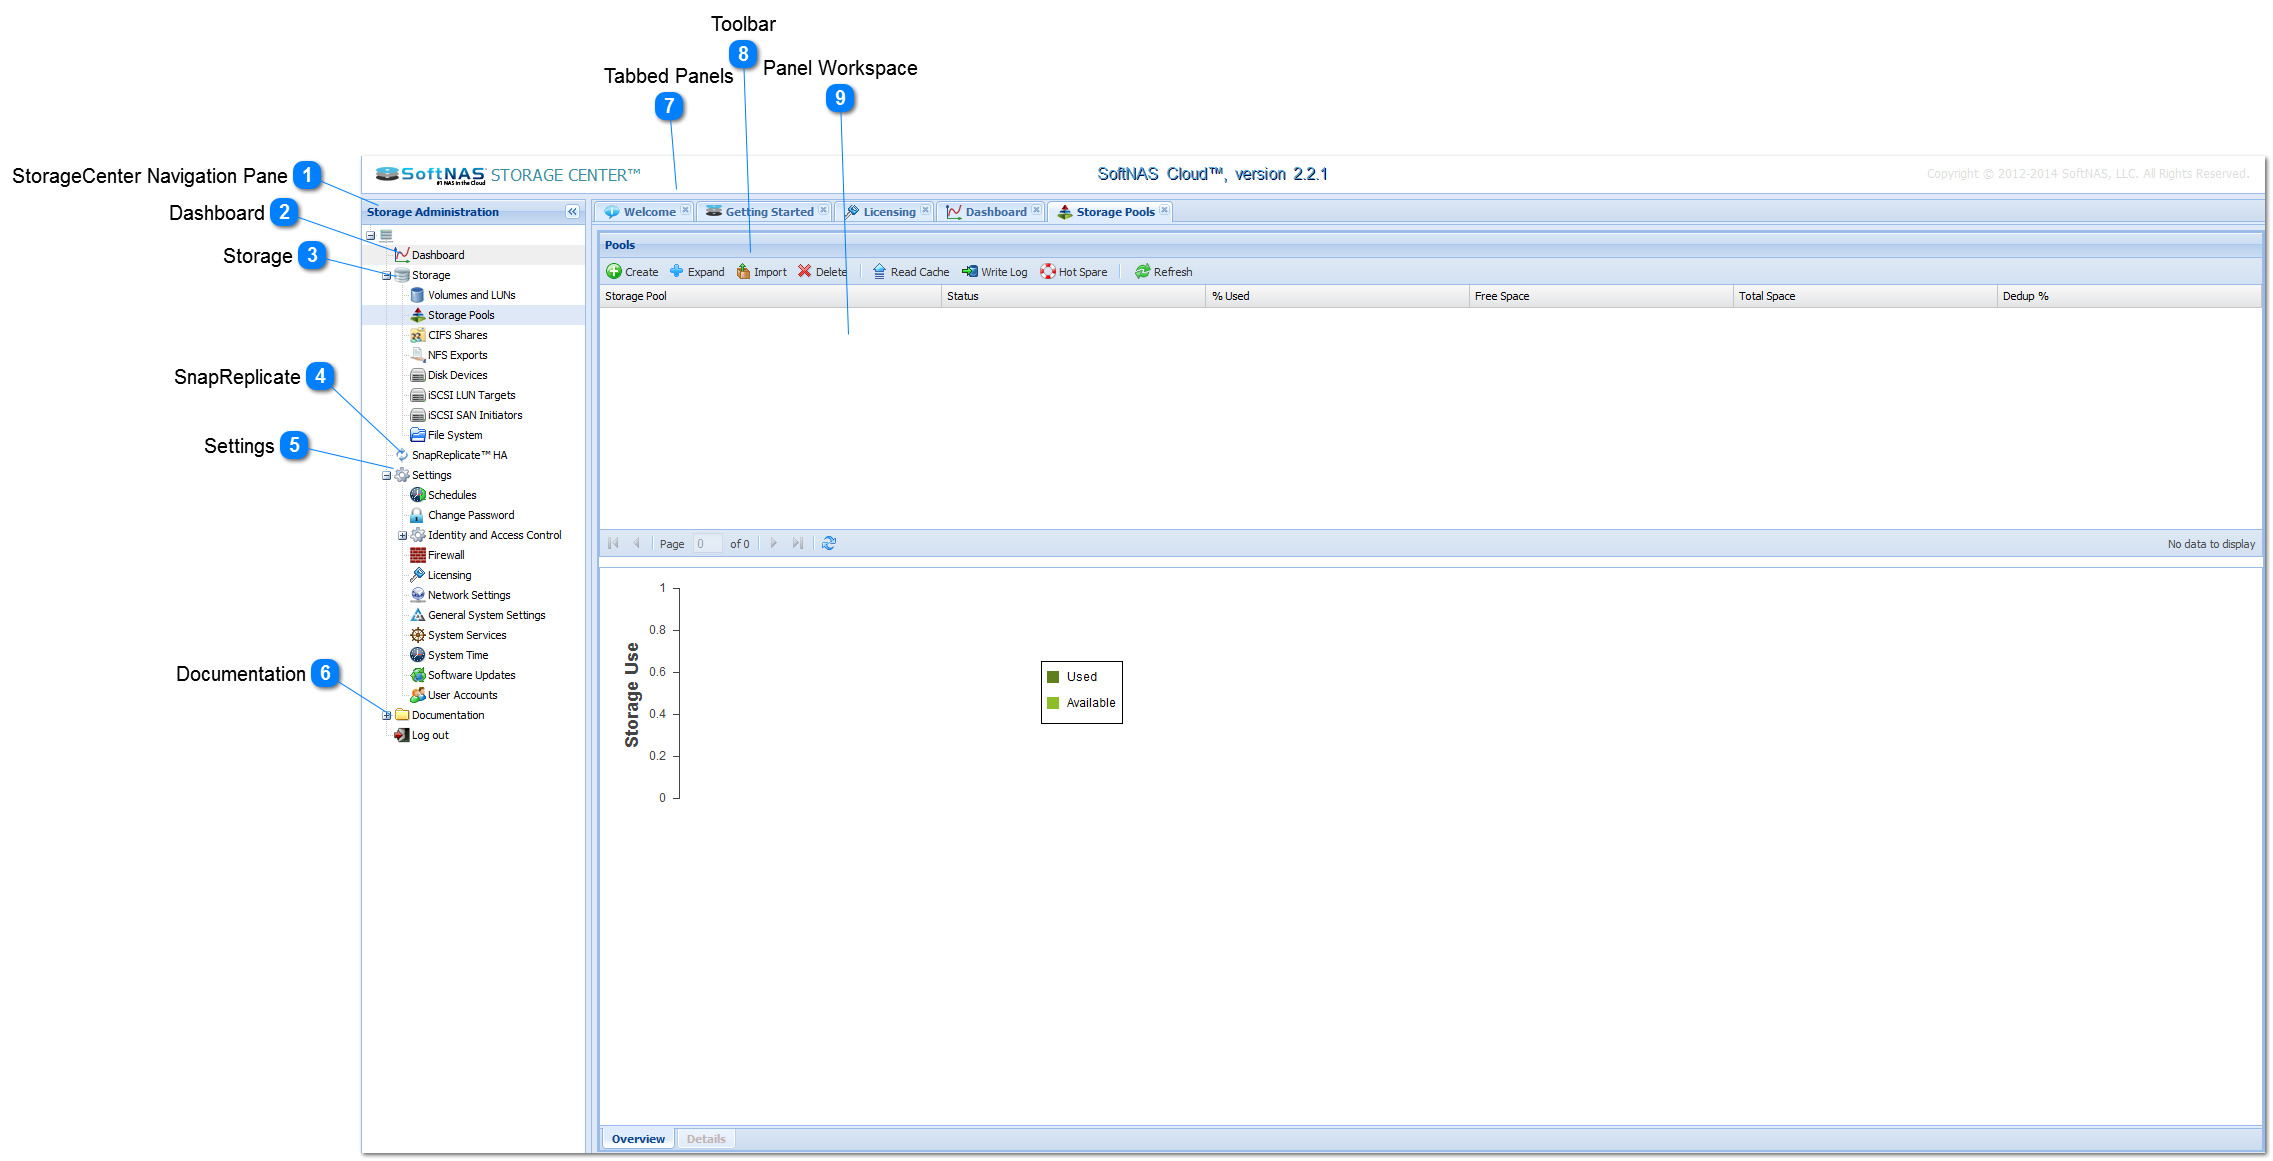Open User Accounts tree item
This screenshot has height=1161, width=2273.
coord(463,695)
